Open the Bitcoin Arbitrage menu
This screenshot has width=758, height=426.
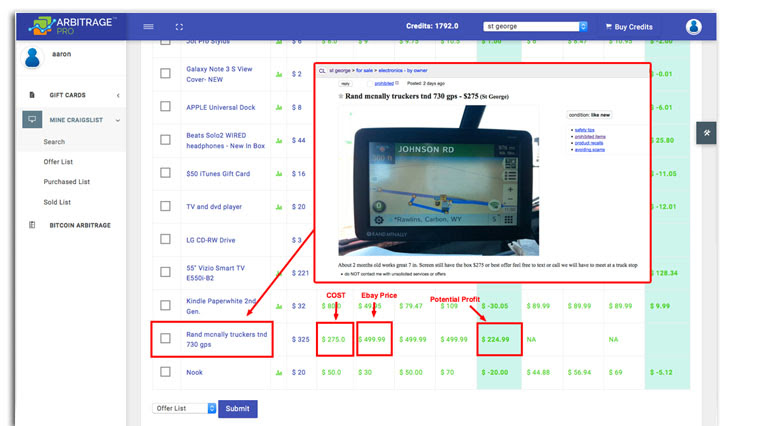[80, 225]
